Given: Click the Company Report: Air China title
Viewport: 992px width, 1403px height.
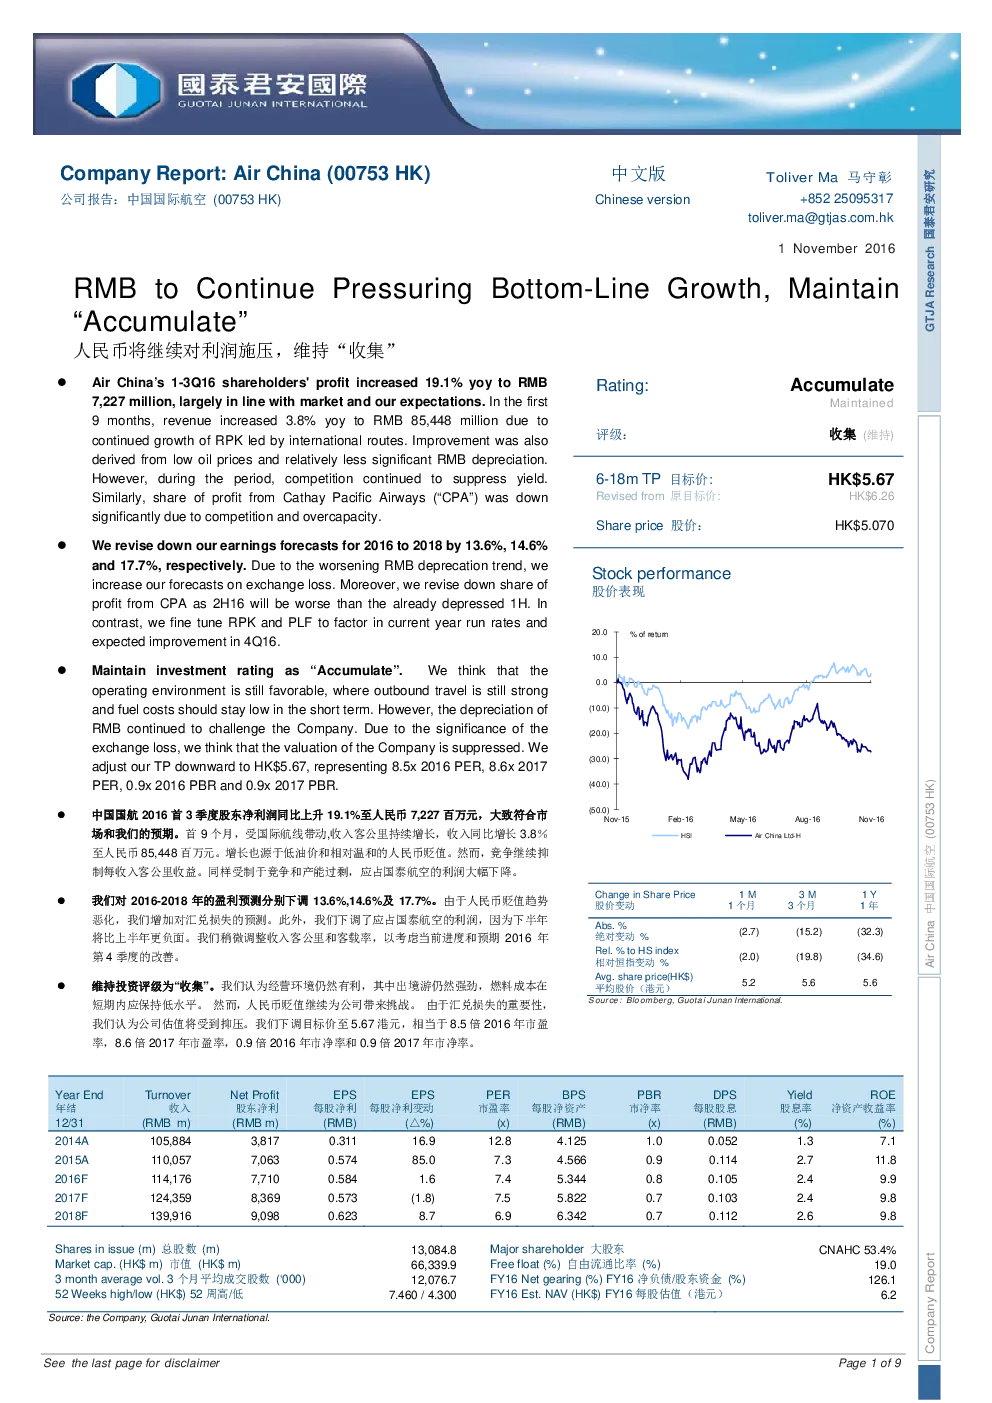Looking at the screenshot, I should [x=245, y=174].
